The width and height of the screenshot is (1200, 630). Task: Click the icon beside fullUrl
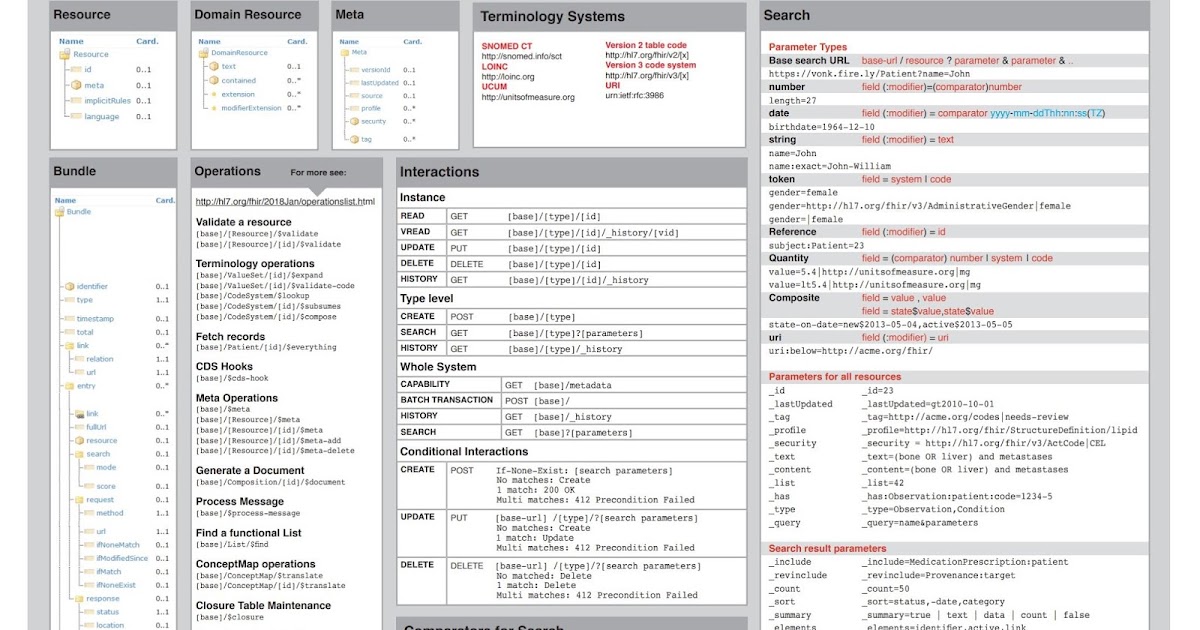pos(79,427)
